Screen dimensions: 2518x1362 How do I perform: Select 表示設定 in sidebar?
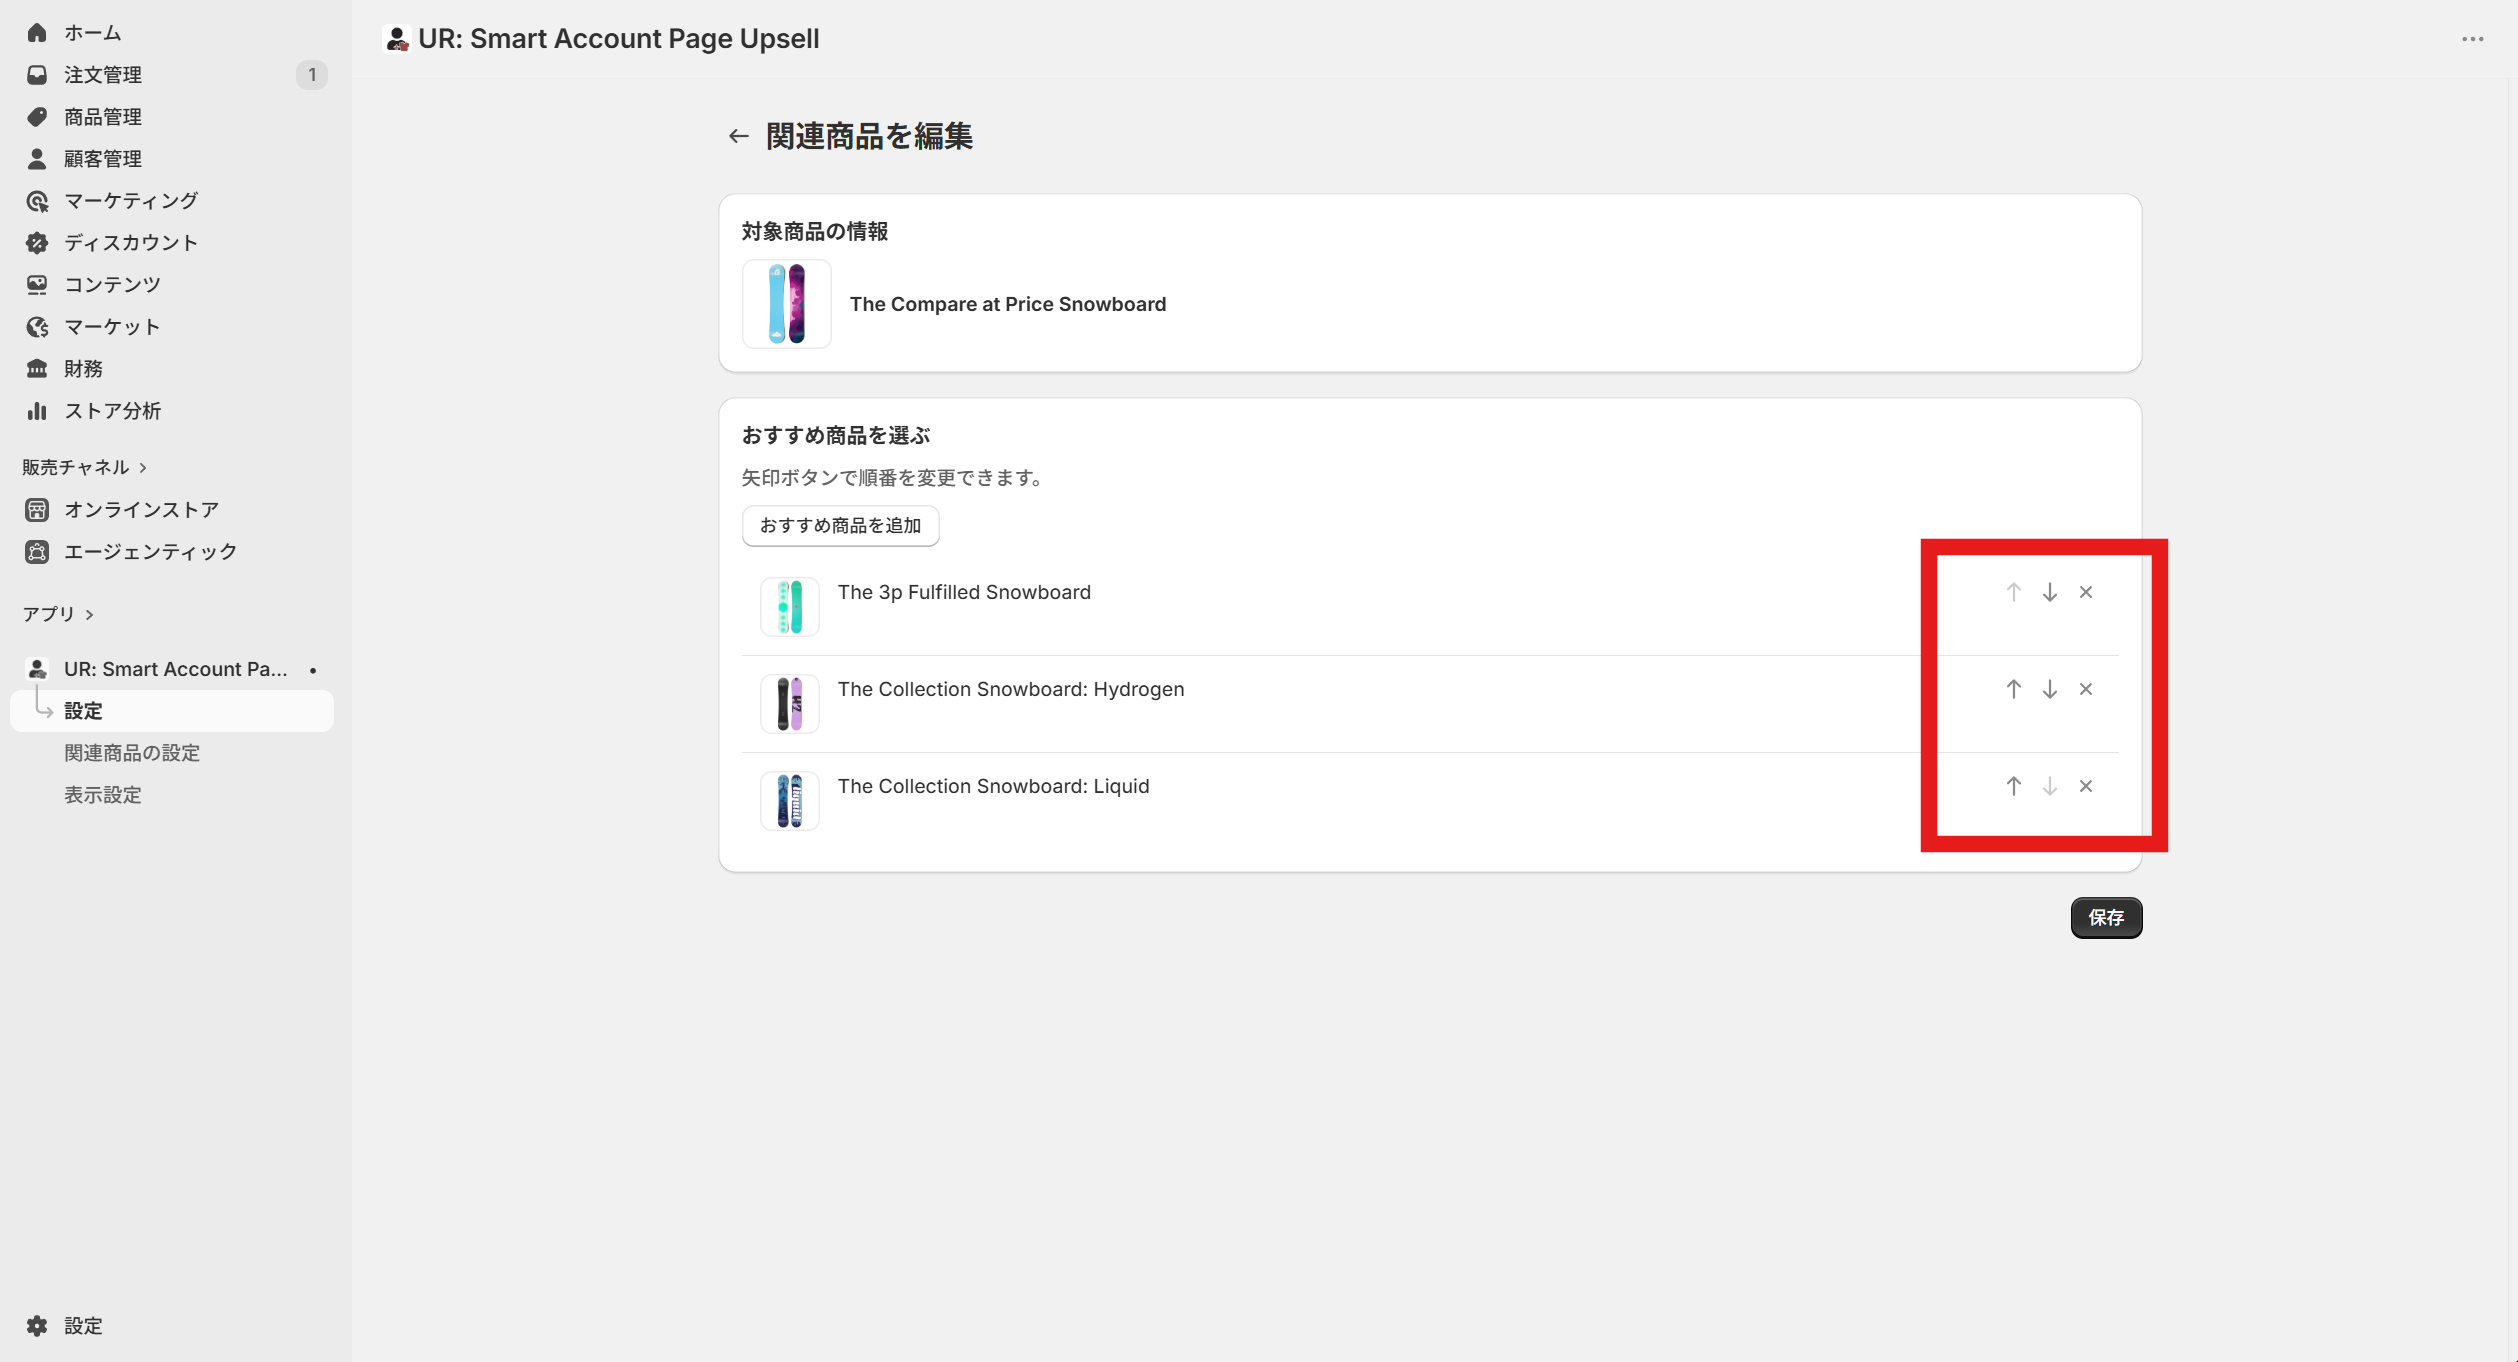click(103, 795)
